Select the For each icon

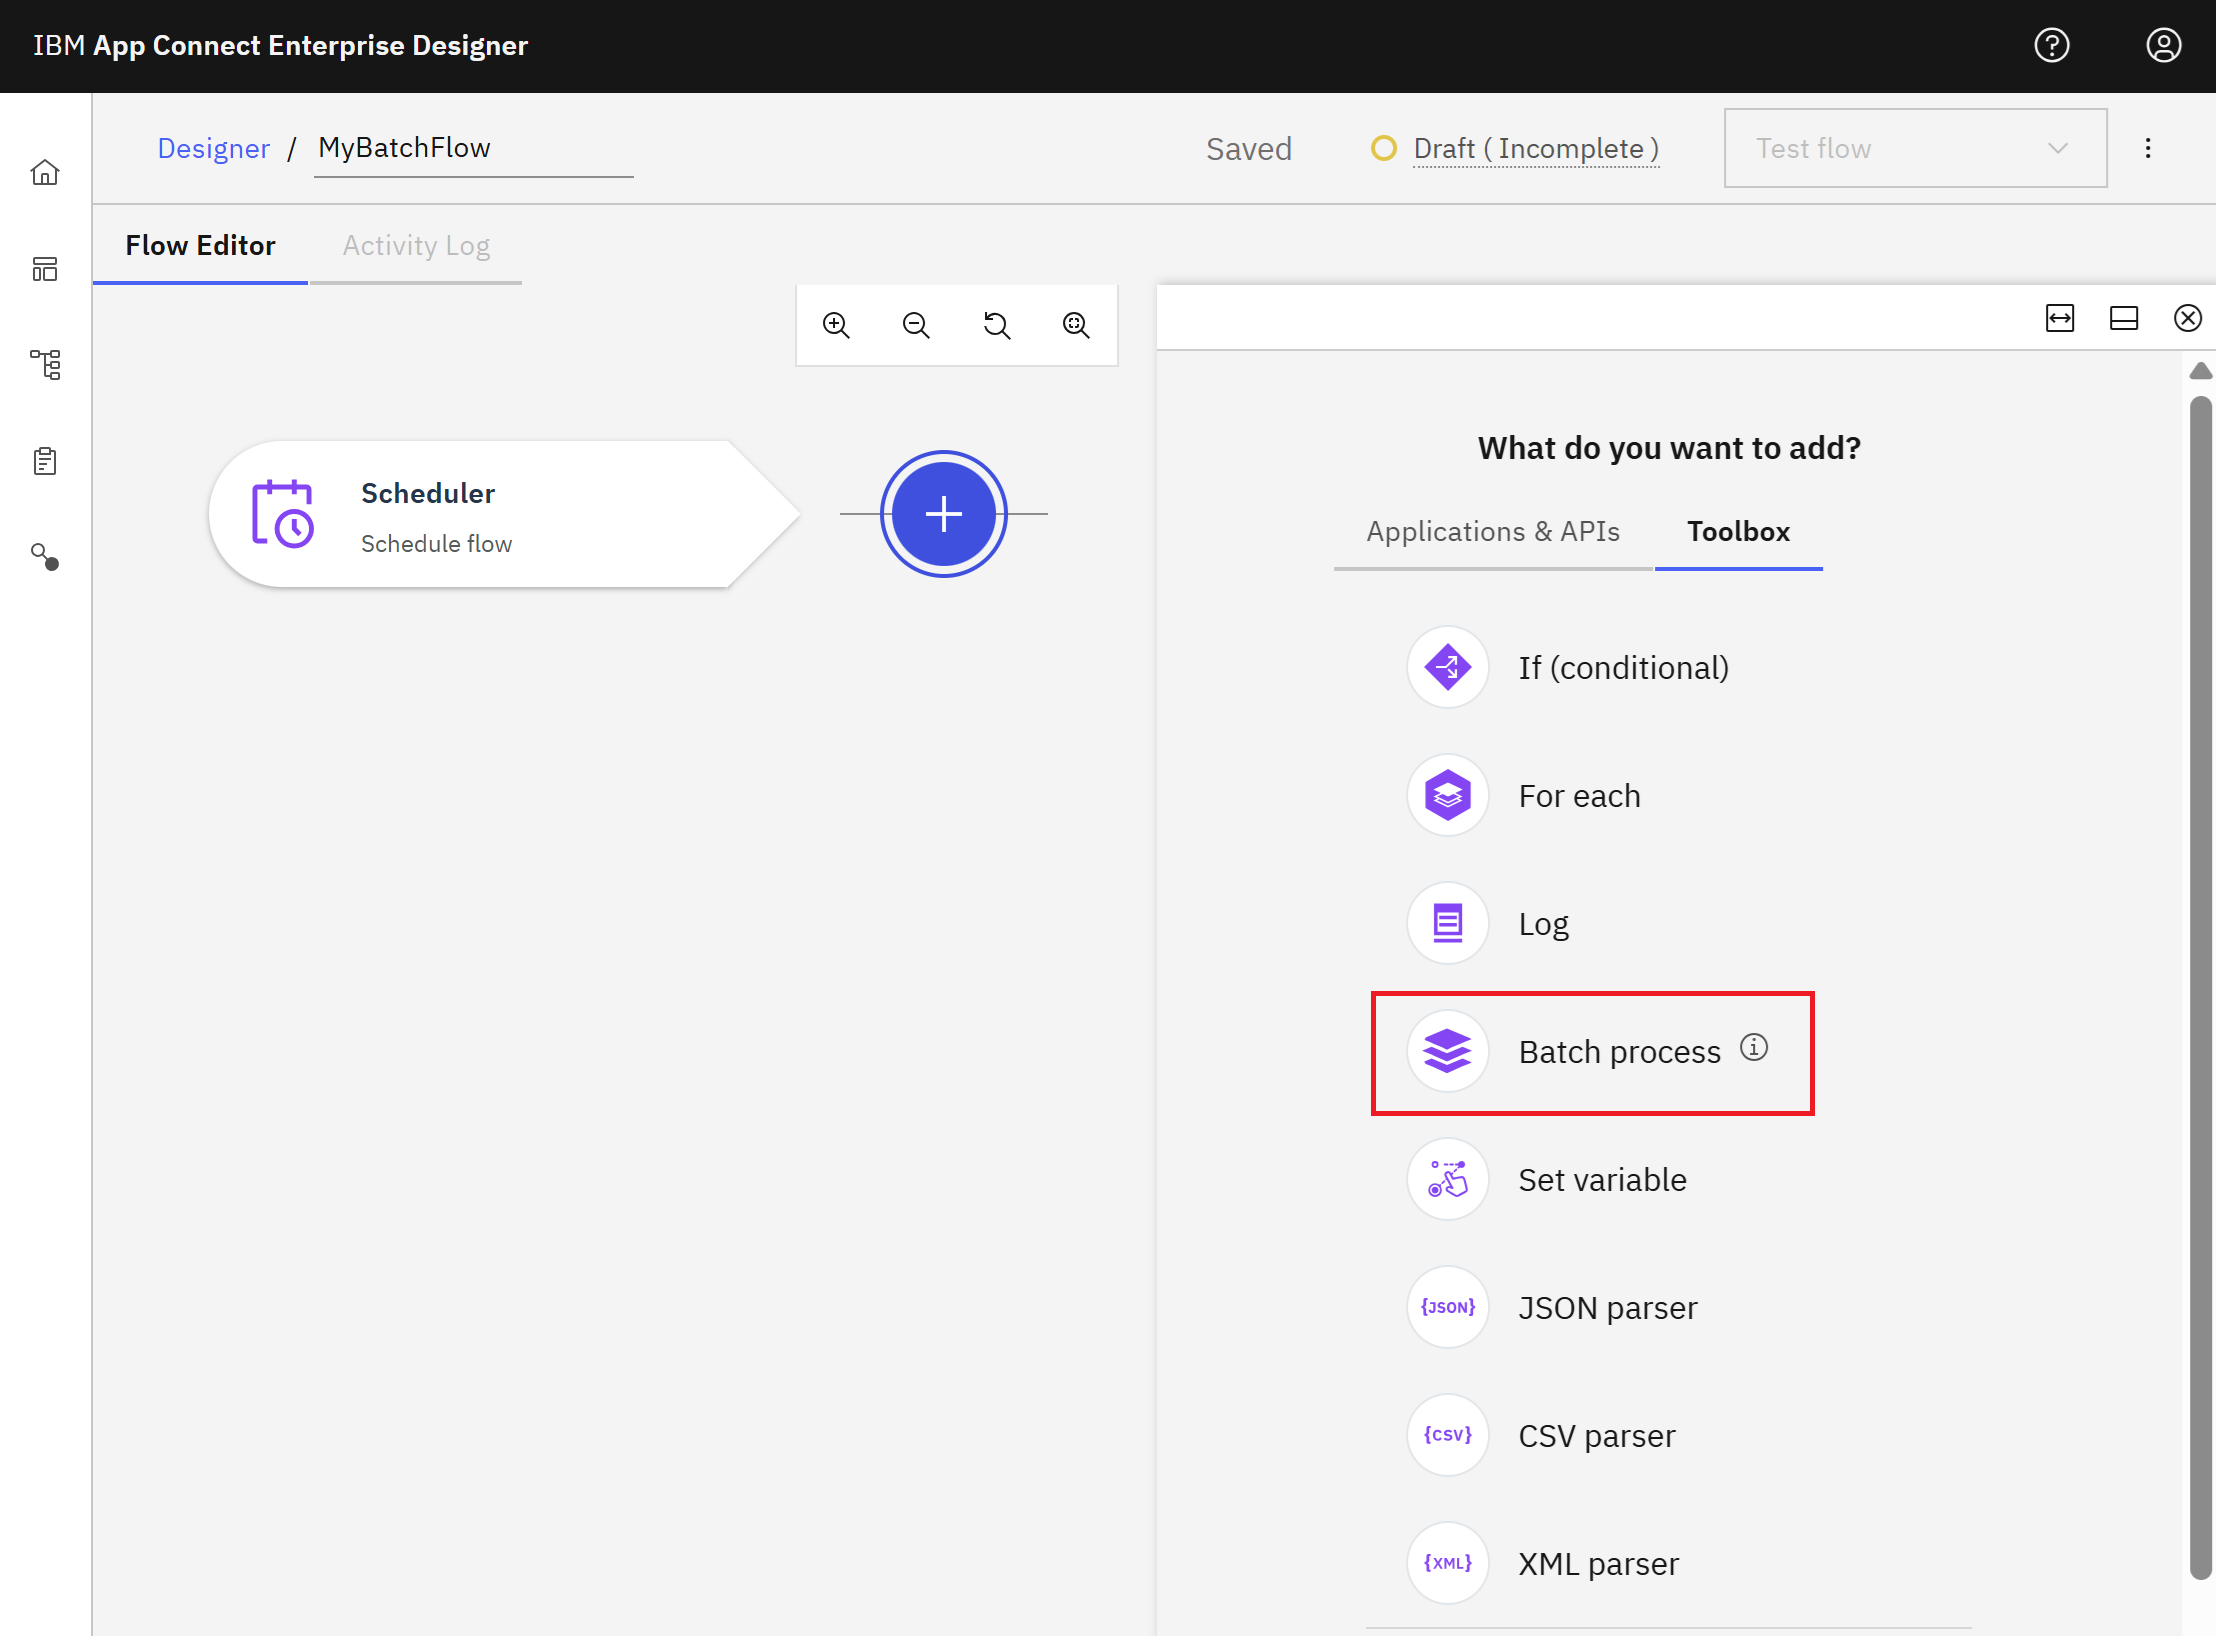click(1447, 795)
